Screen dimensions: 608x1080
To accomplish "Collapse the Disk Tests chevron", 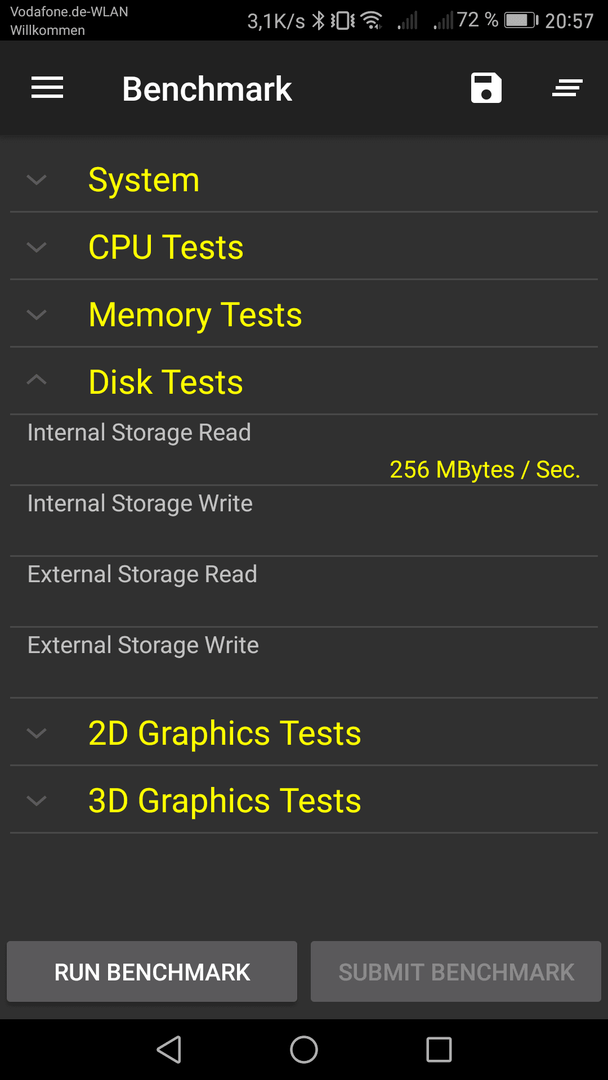I will point(36,380).
